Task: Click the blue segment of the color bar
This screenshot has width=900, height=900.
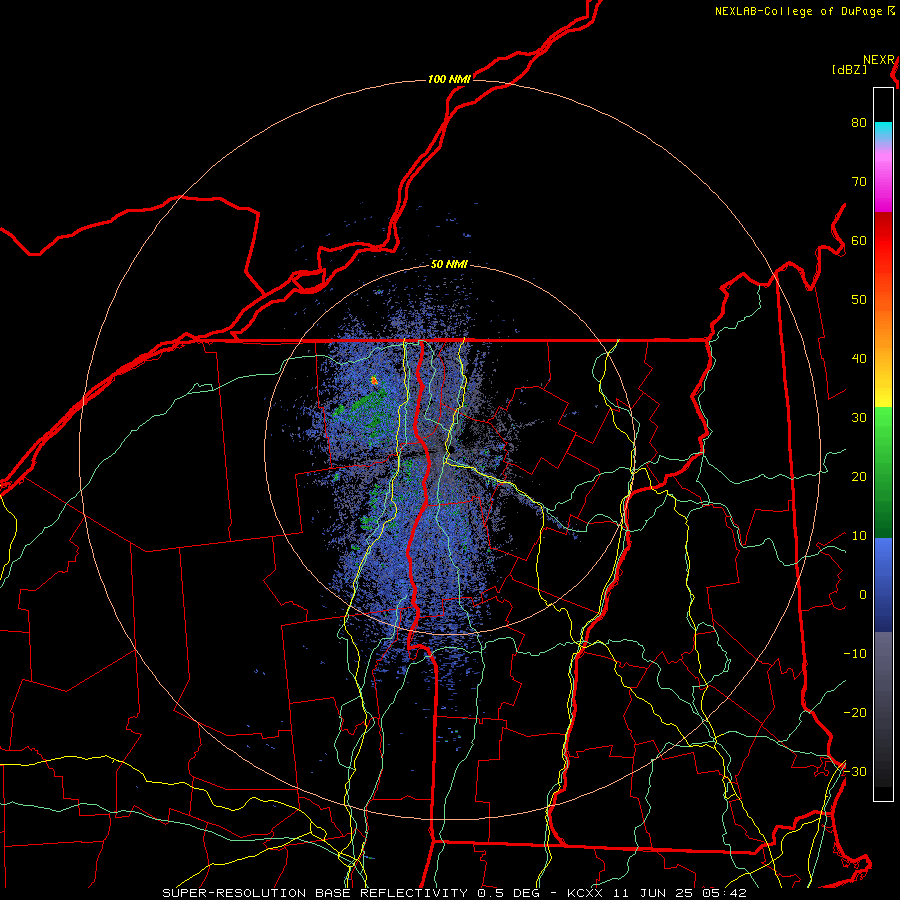Action: click(x=883, y=585)
